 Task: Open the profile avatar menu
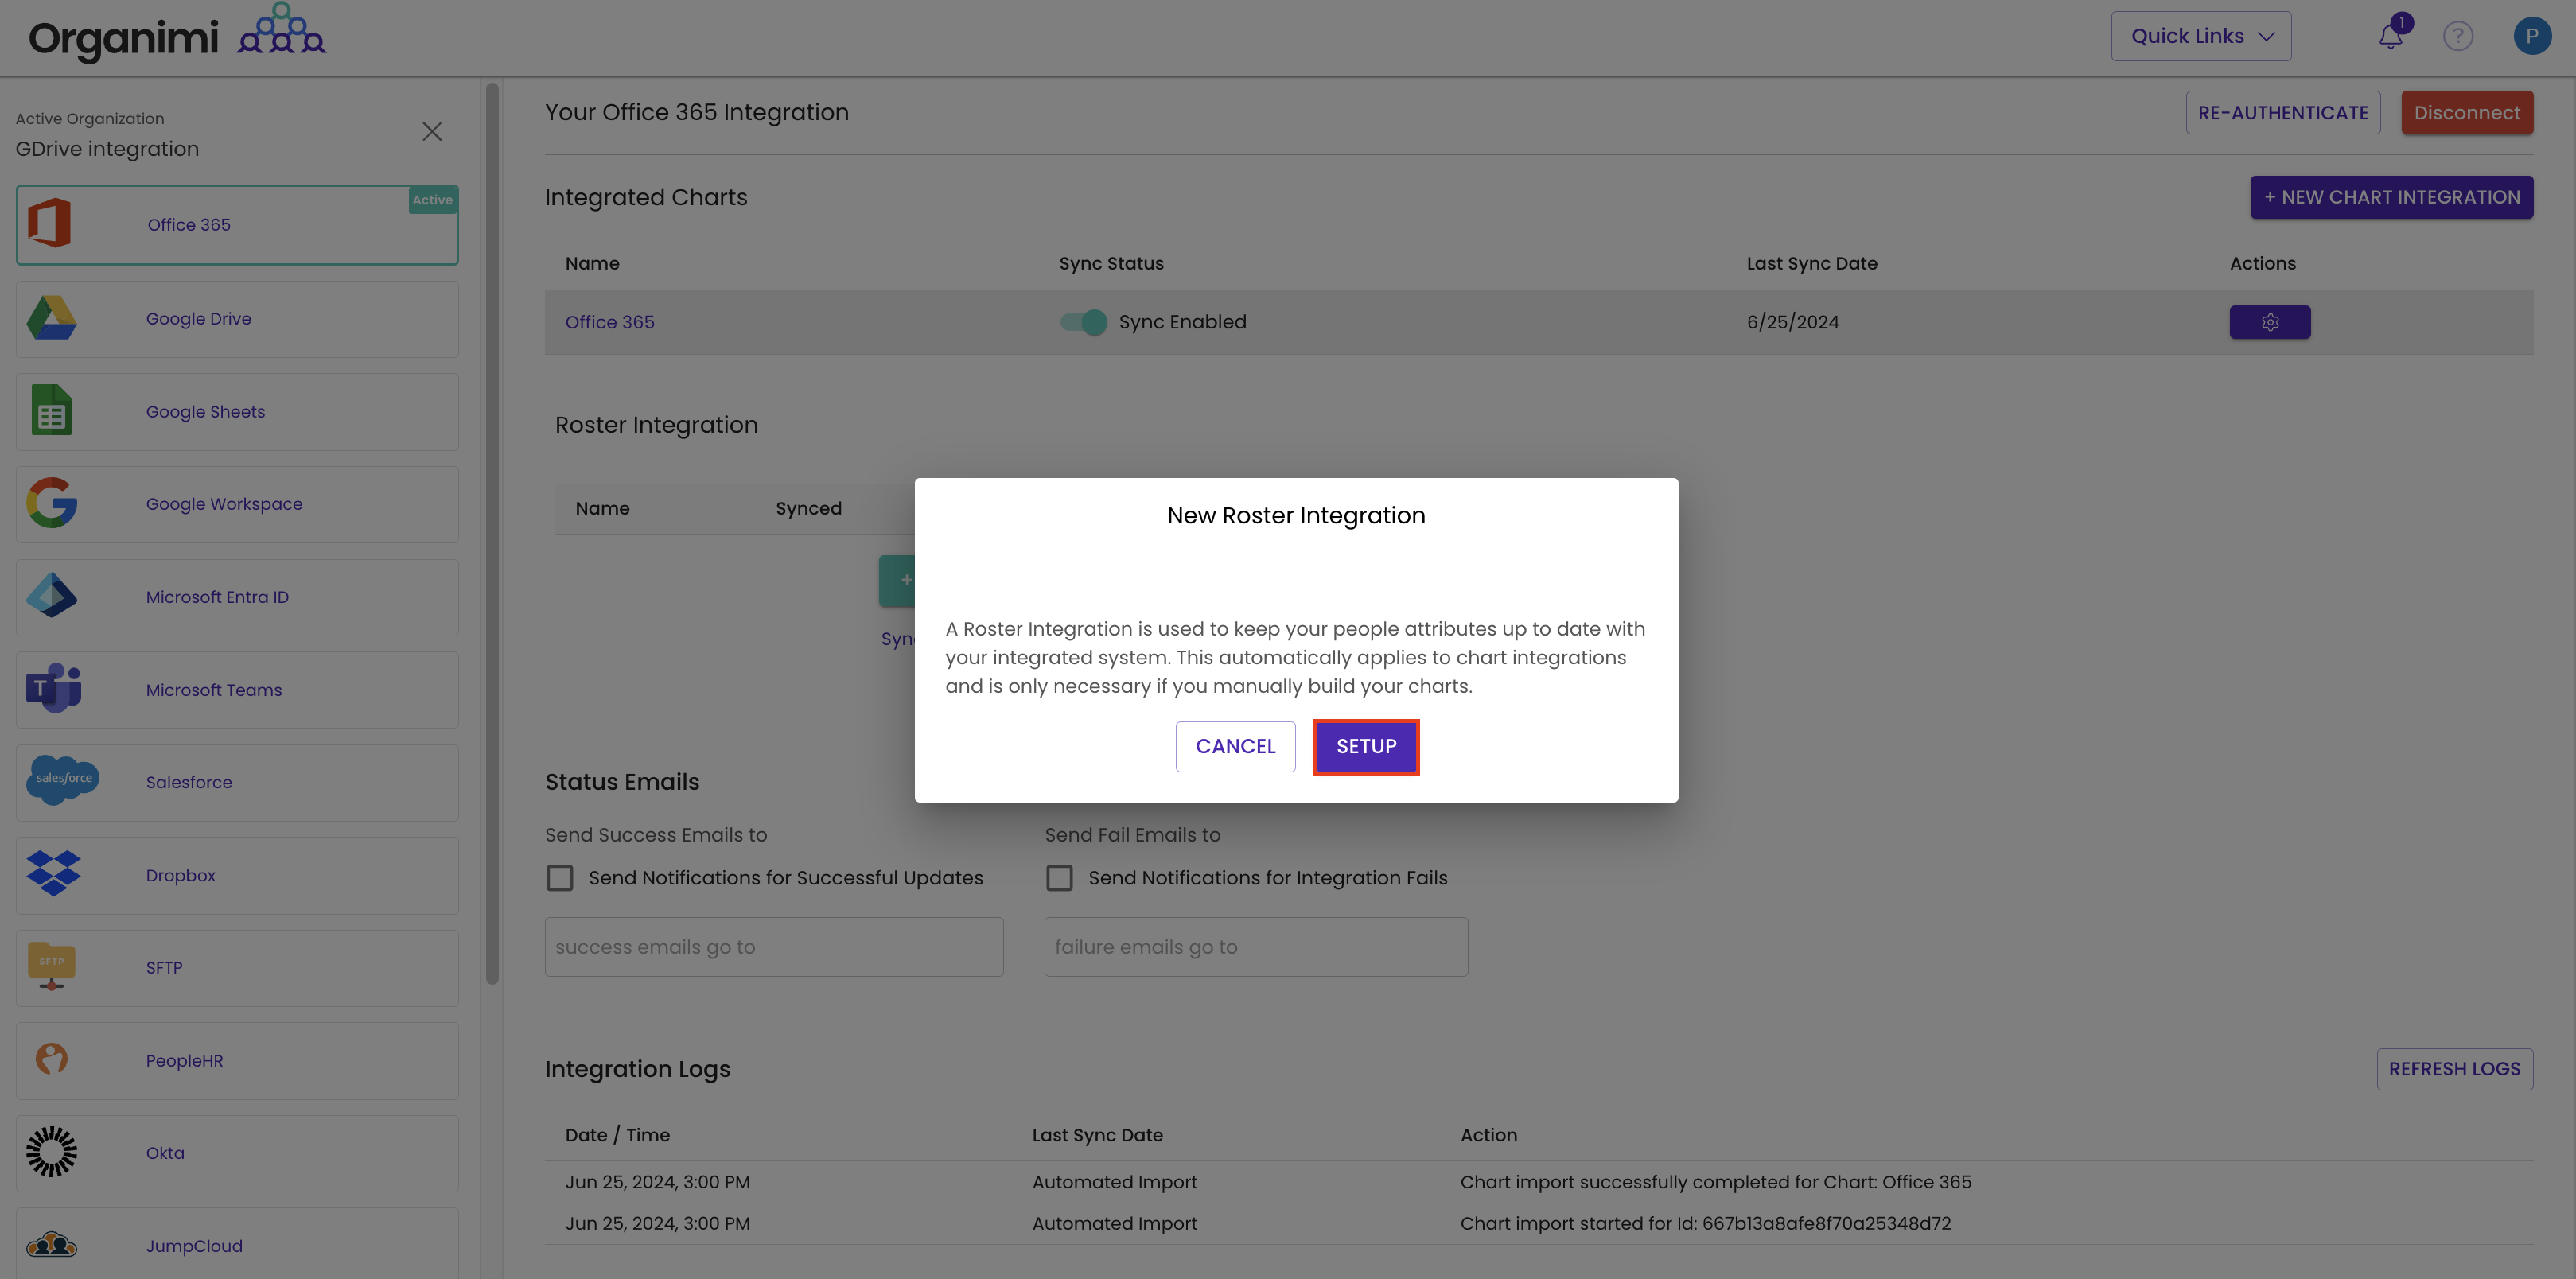tap(2533, 36)
